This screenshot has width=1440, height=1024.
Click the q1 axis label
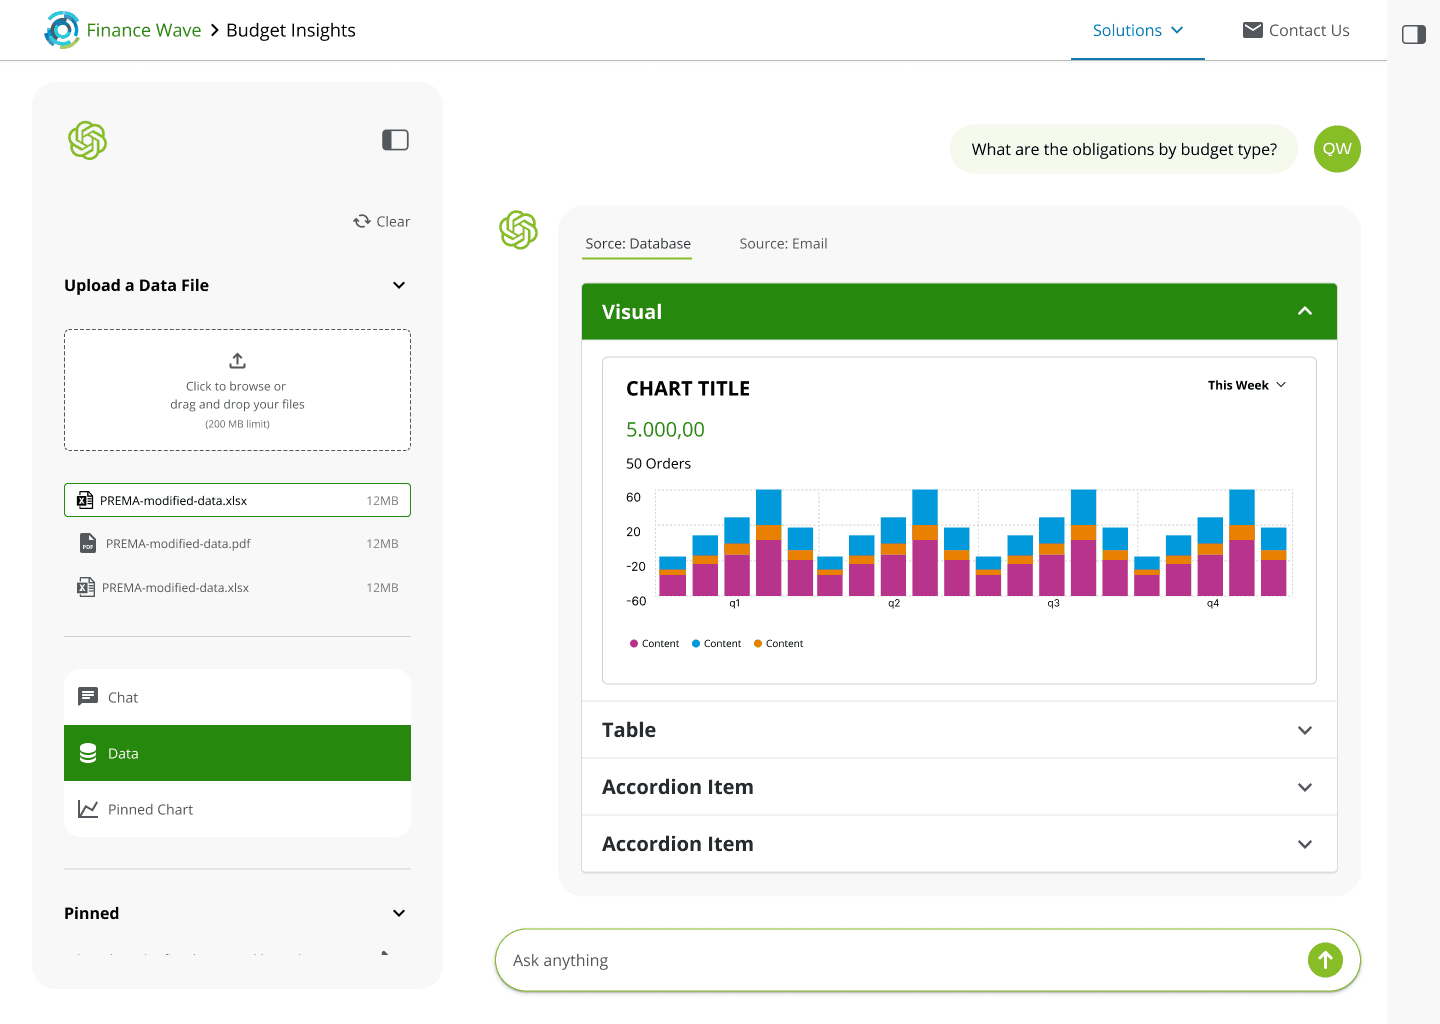pyautogui.click(x=735, y=604)
